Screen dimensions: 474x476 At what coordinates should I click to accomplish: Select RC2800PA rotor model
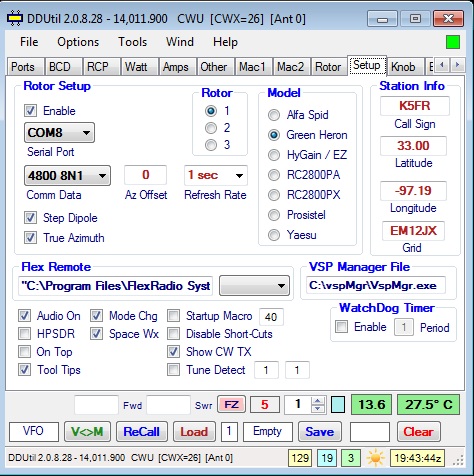274,175
